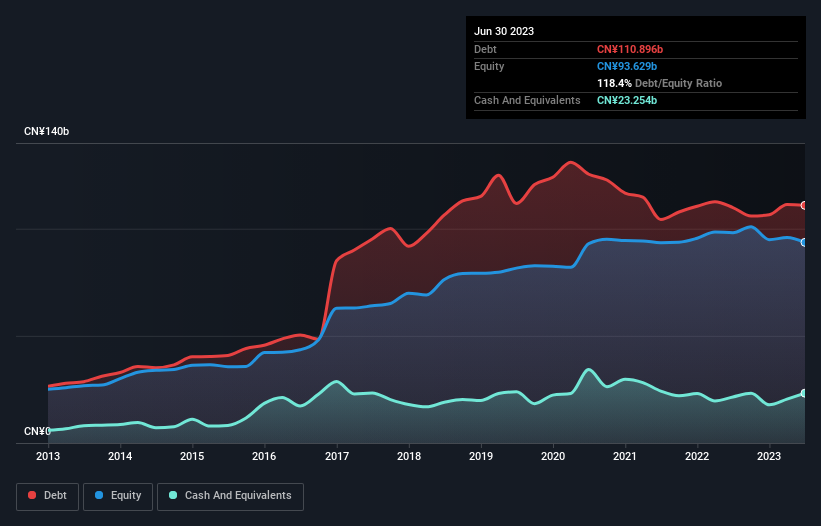821x526 pixels.
Task: Click the 2020 x-axis label
Action: tap(553, 456)
